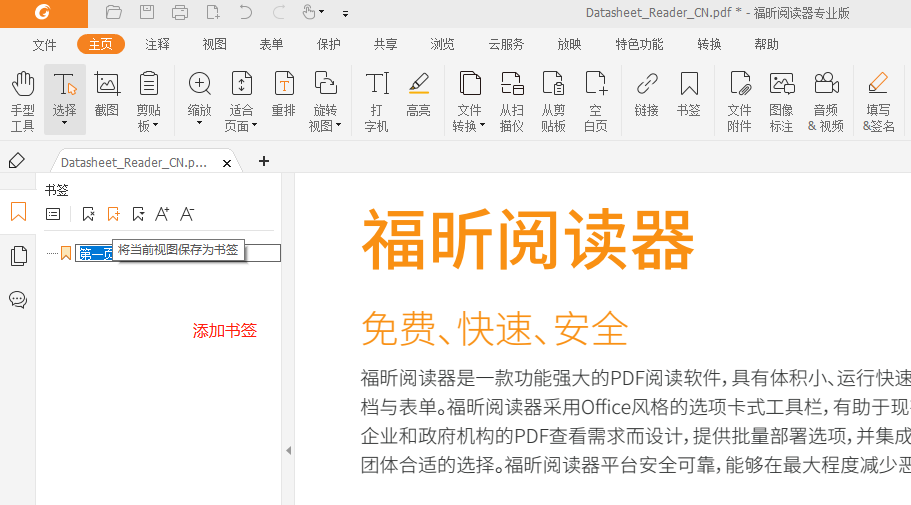Create PDF 从扫描仪 from scanner
The image size is (911, 505).
click(511, 101)
